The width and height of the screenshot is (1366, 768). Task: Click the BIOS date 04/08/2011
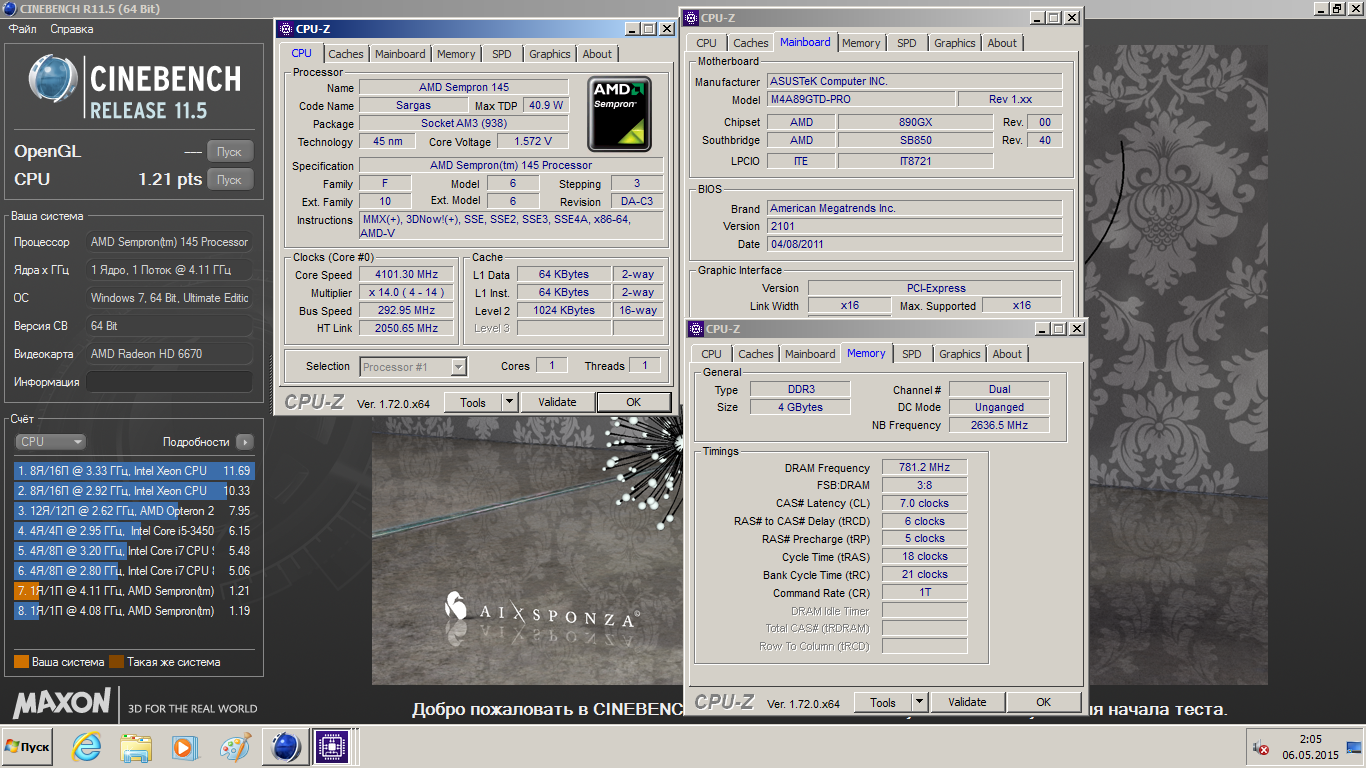click(x=915, y=244)
